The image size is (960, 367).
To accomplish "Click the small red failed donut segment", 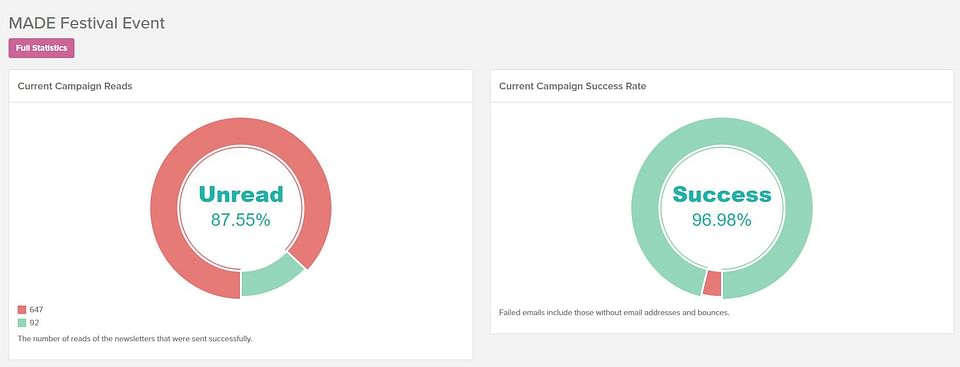I will click(x=713, y=284).
